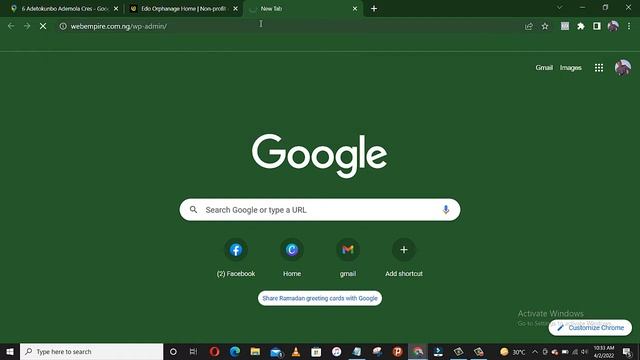The height and width of the screenshot is (360, 640).
Task: Open the Google account avatar on page
Action: (x=623, y=68)
